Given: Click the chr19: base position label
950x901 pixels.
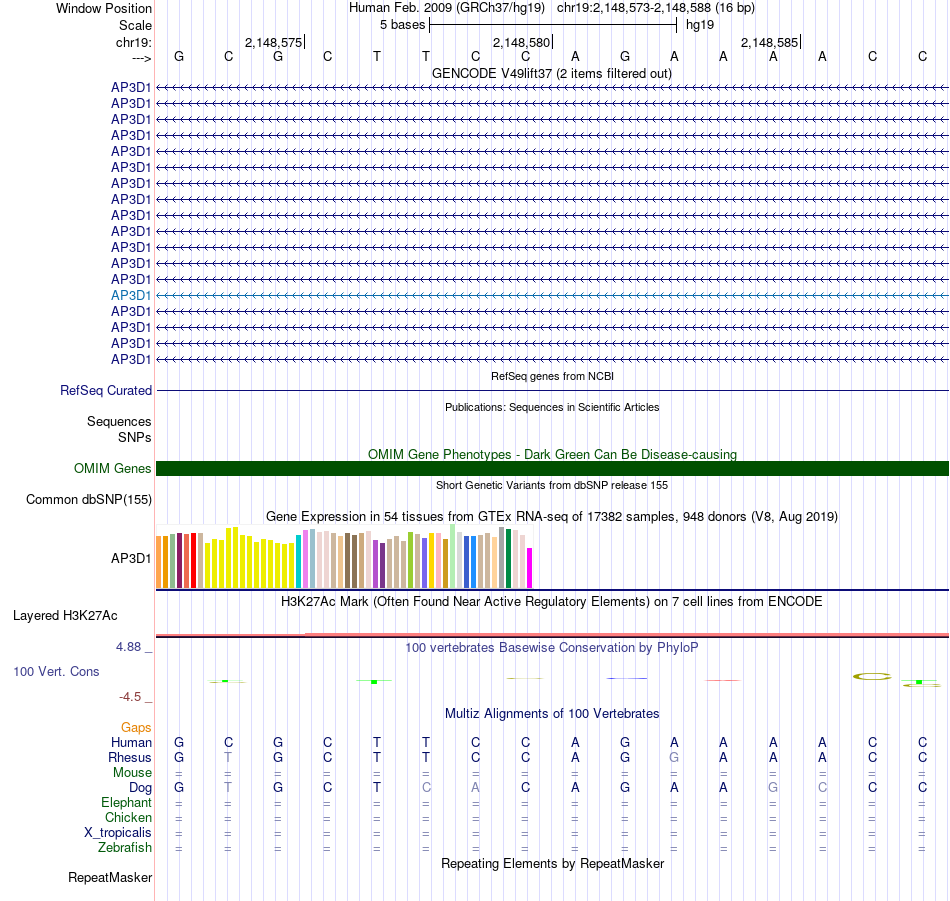Looking at the screenshot, I should pyautogui.click(x=133, y=42).
